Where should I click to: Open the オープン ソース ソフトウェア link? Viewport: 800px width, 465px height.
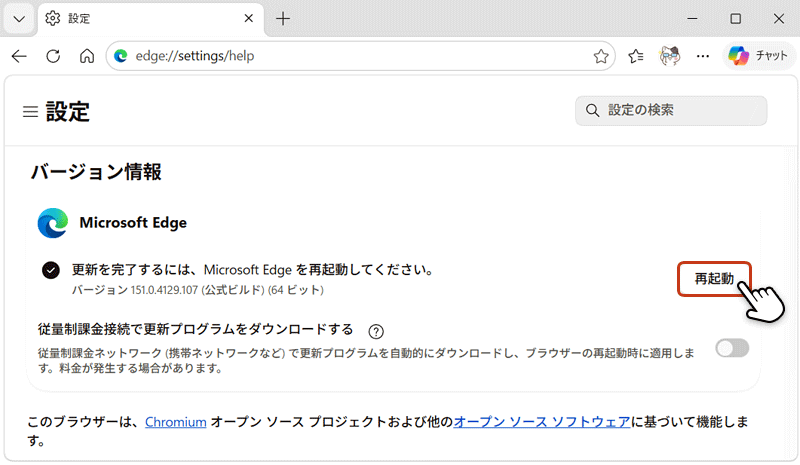tap(542, 422)
